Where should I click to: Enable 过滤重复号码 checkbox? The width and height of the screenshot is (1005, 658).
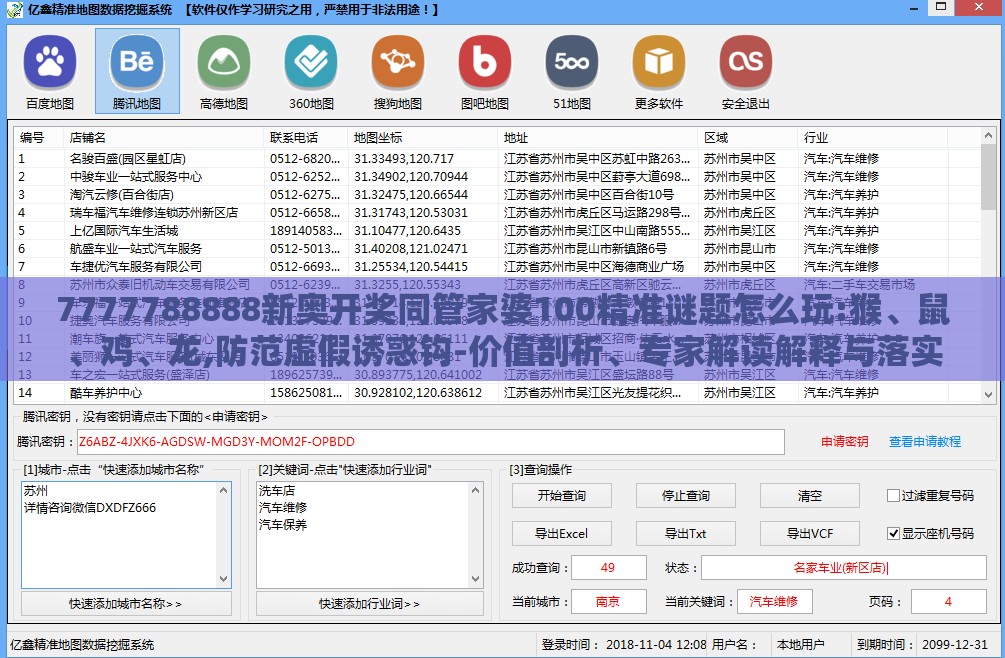coord(893,495)
